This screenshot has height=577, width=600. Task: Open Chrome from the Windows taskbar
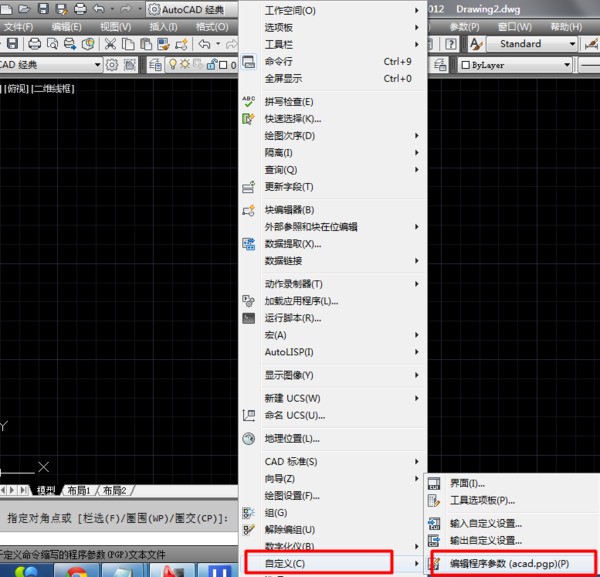pos(75,571)
